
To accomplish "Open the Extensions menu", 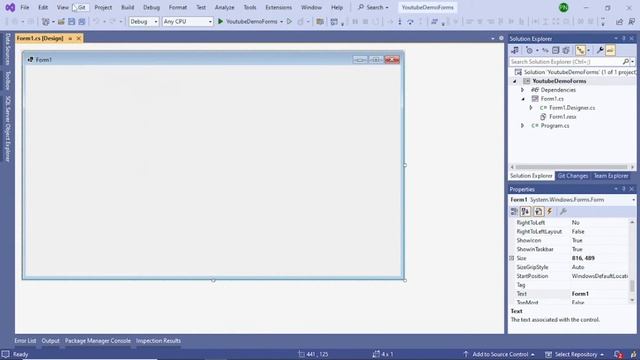I will (278, 7).
